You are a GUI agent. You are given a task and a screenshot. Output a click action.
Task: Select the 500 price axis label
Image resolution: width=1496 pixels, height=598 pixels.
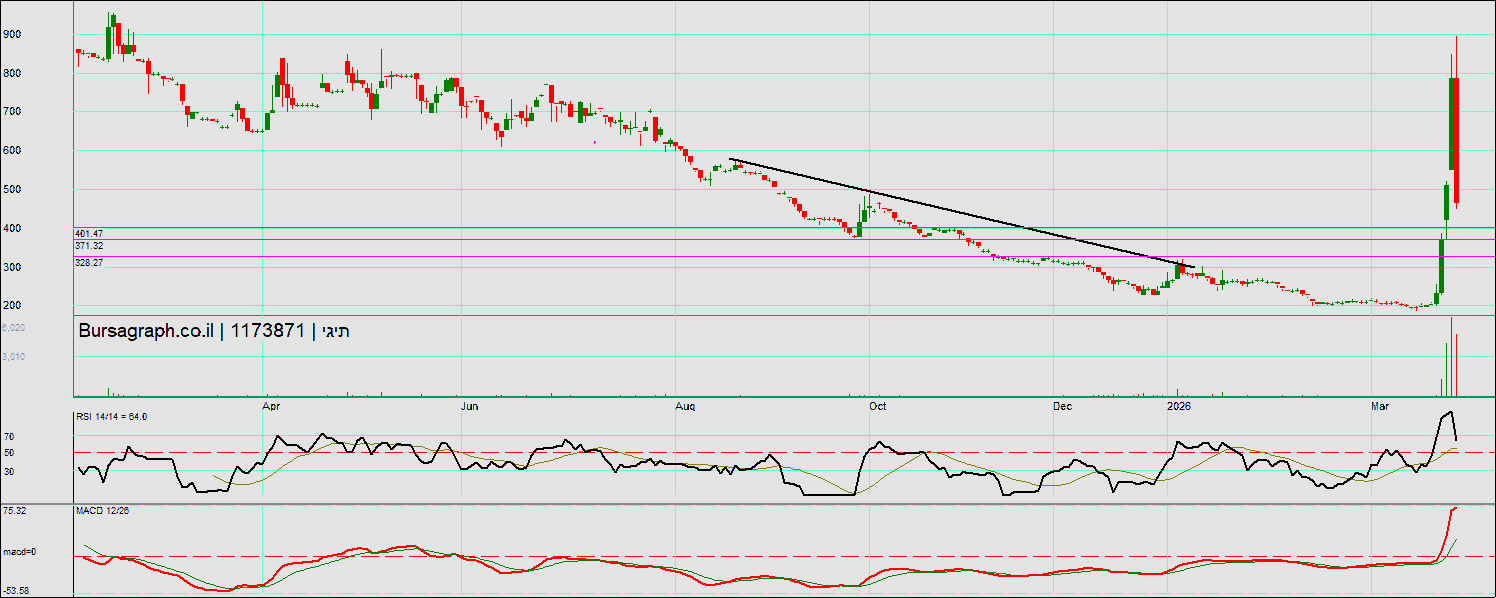(x=12, y=190)
